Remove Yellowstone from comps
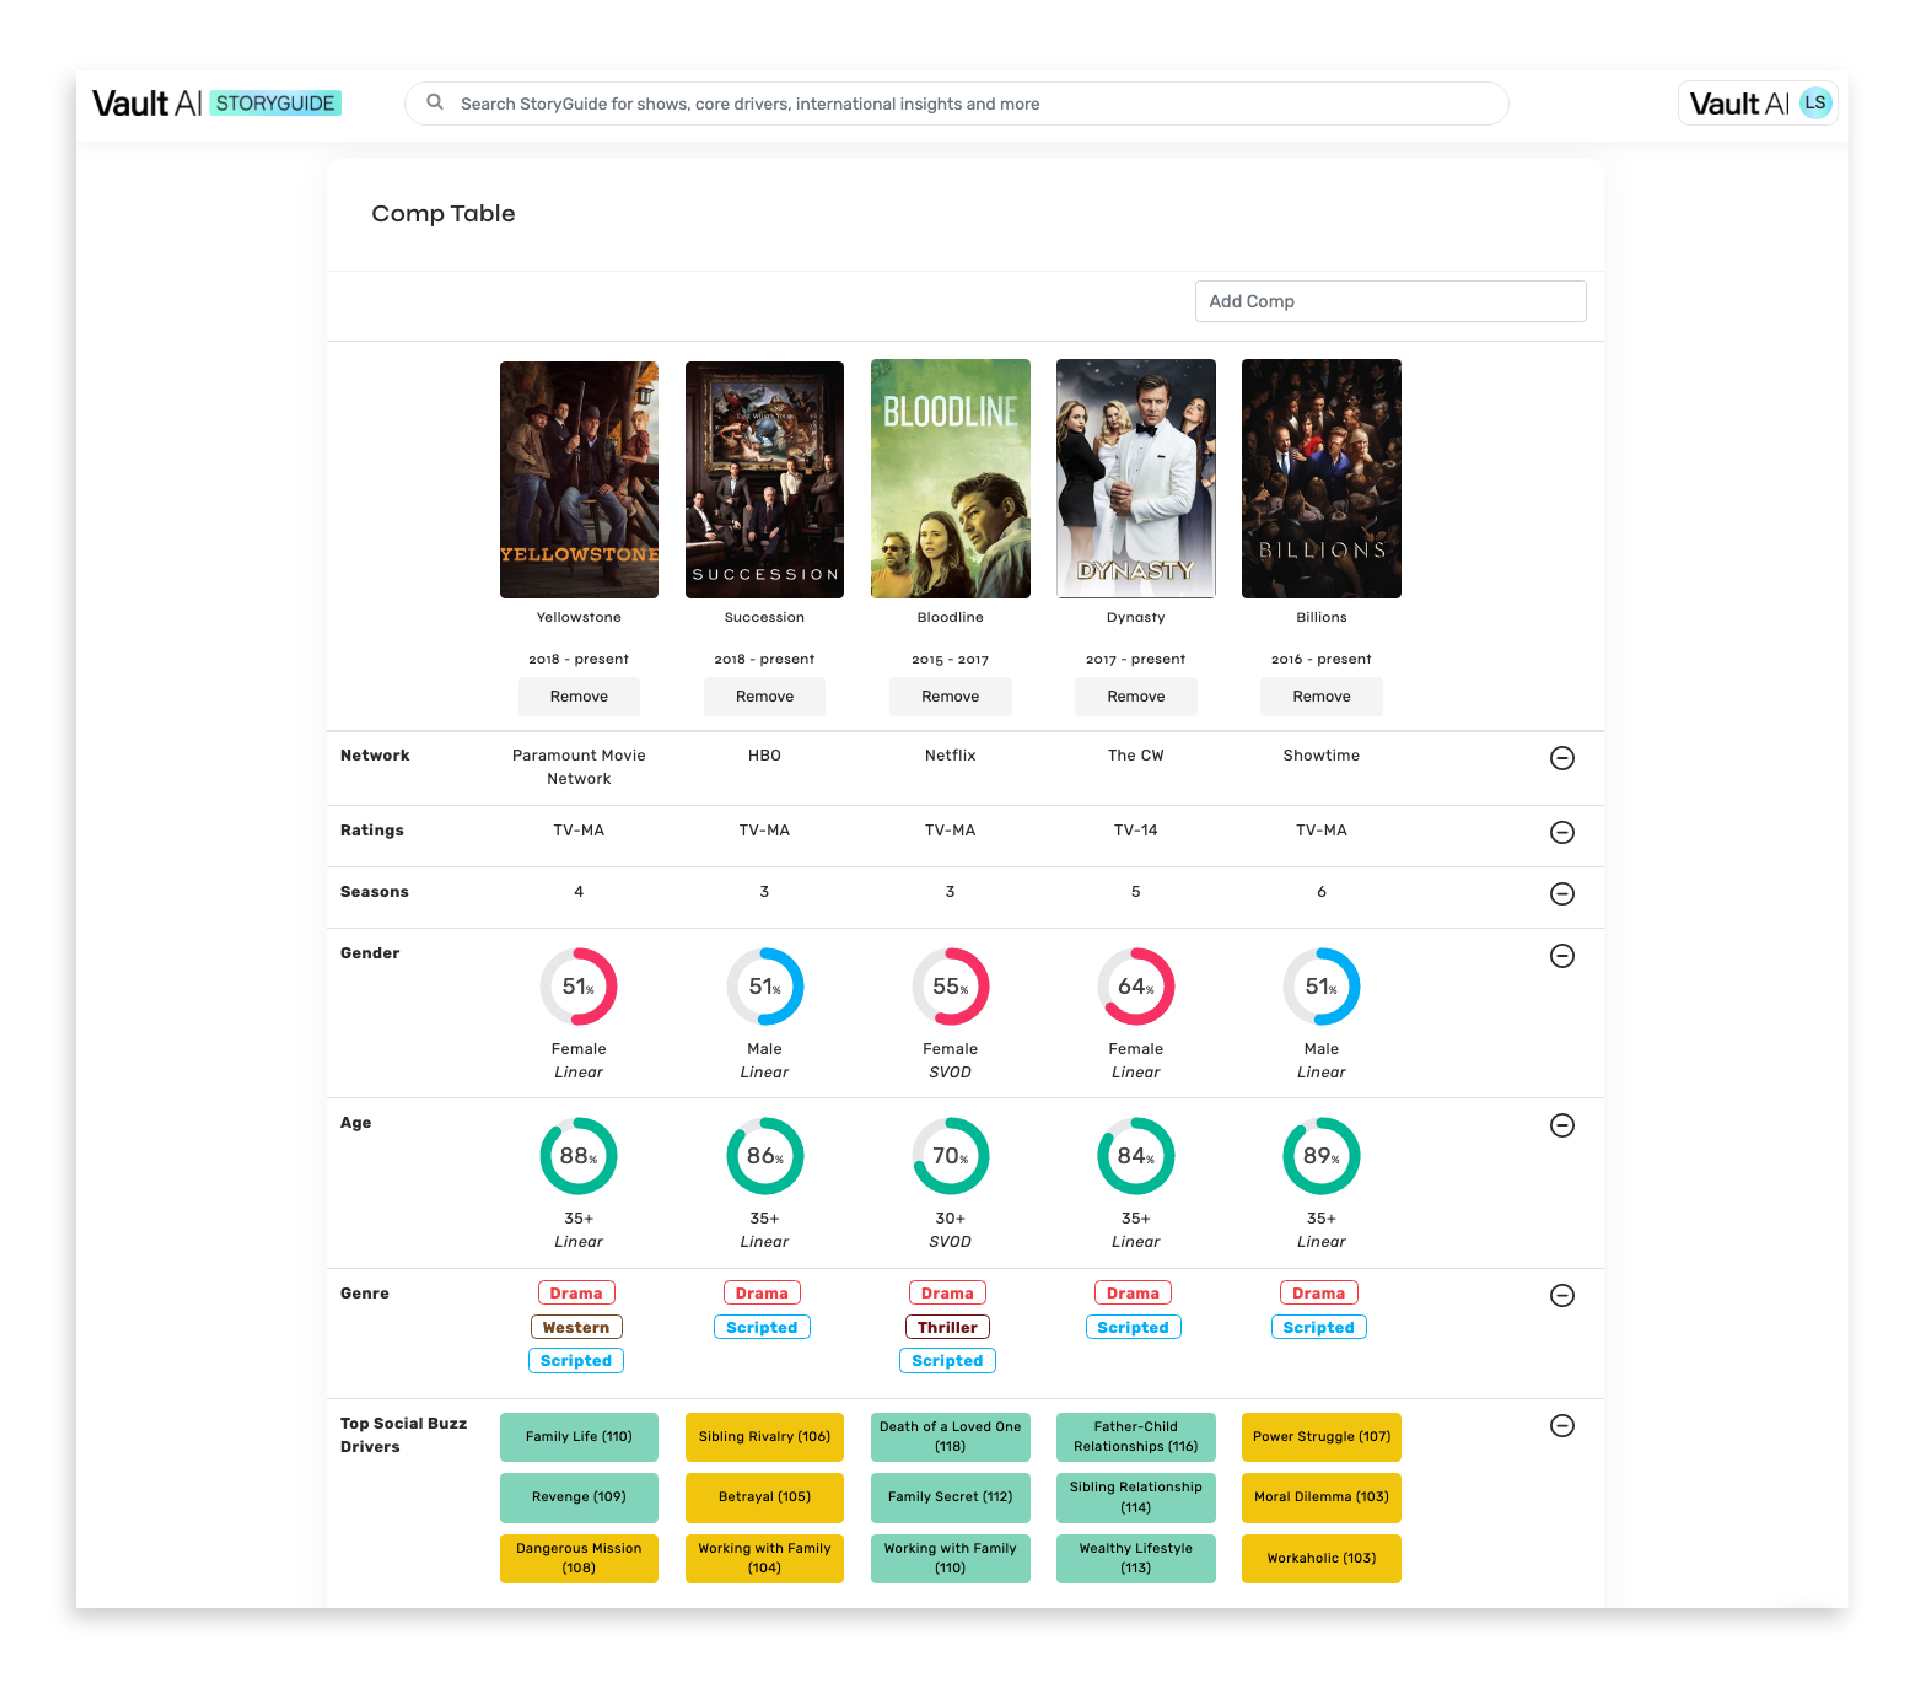Viewport: 1920px width, 1682px height. click(x=579, y=696)
